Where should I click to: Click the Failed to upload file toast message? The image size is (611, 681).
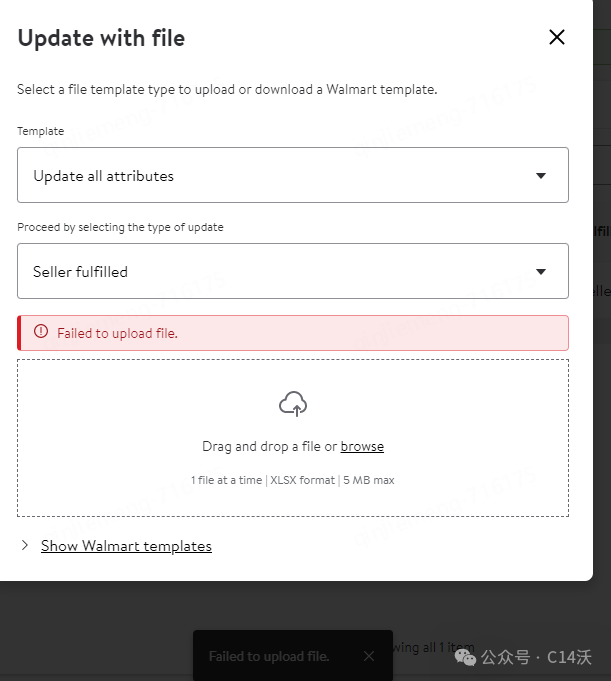tap(269, 657)
